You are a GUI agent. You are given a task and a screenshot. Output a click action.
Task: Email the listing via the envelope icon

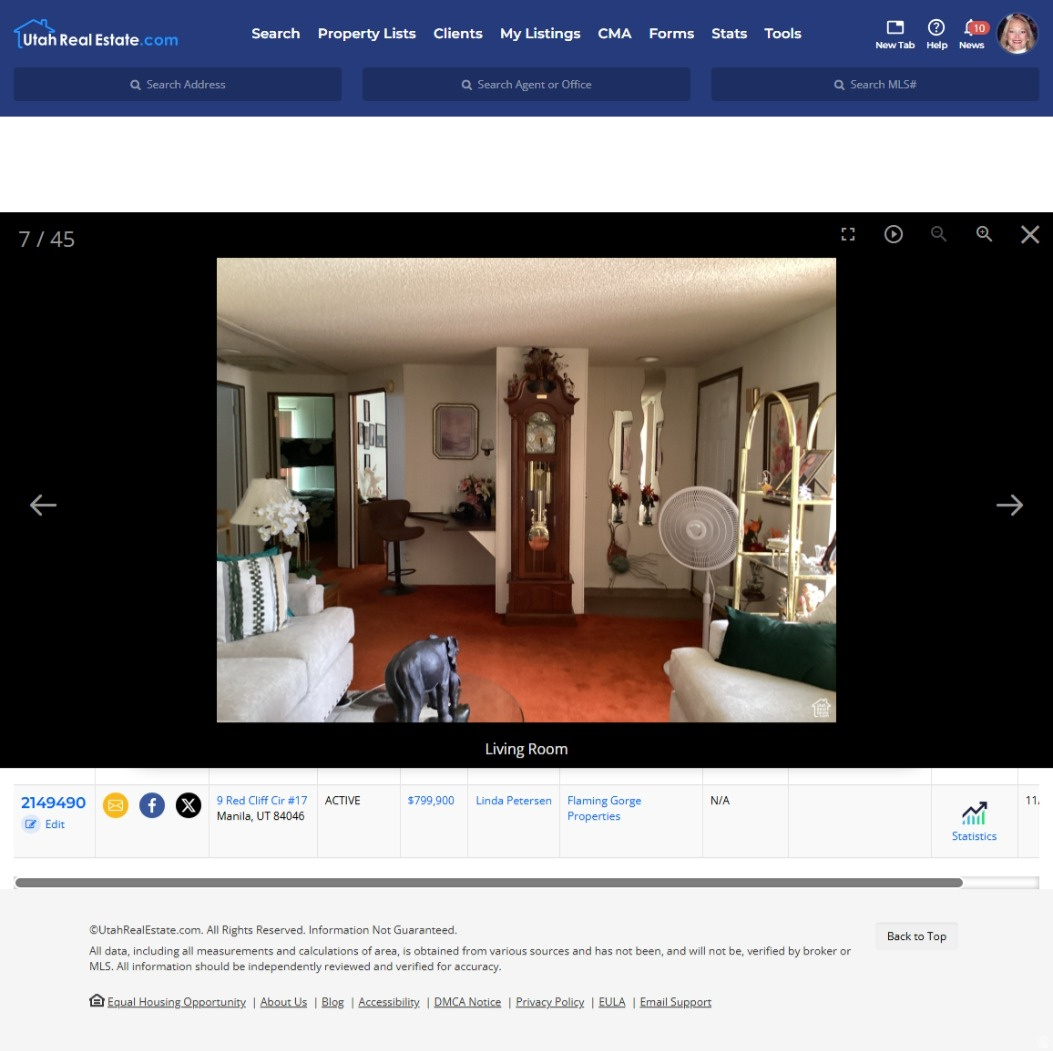point(117,806)
